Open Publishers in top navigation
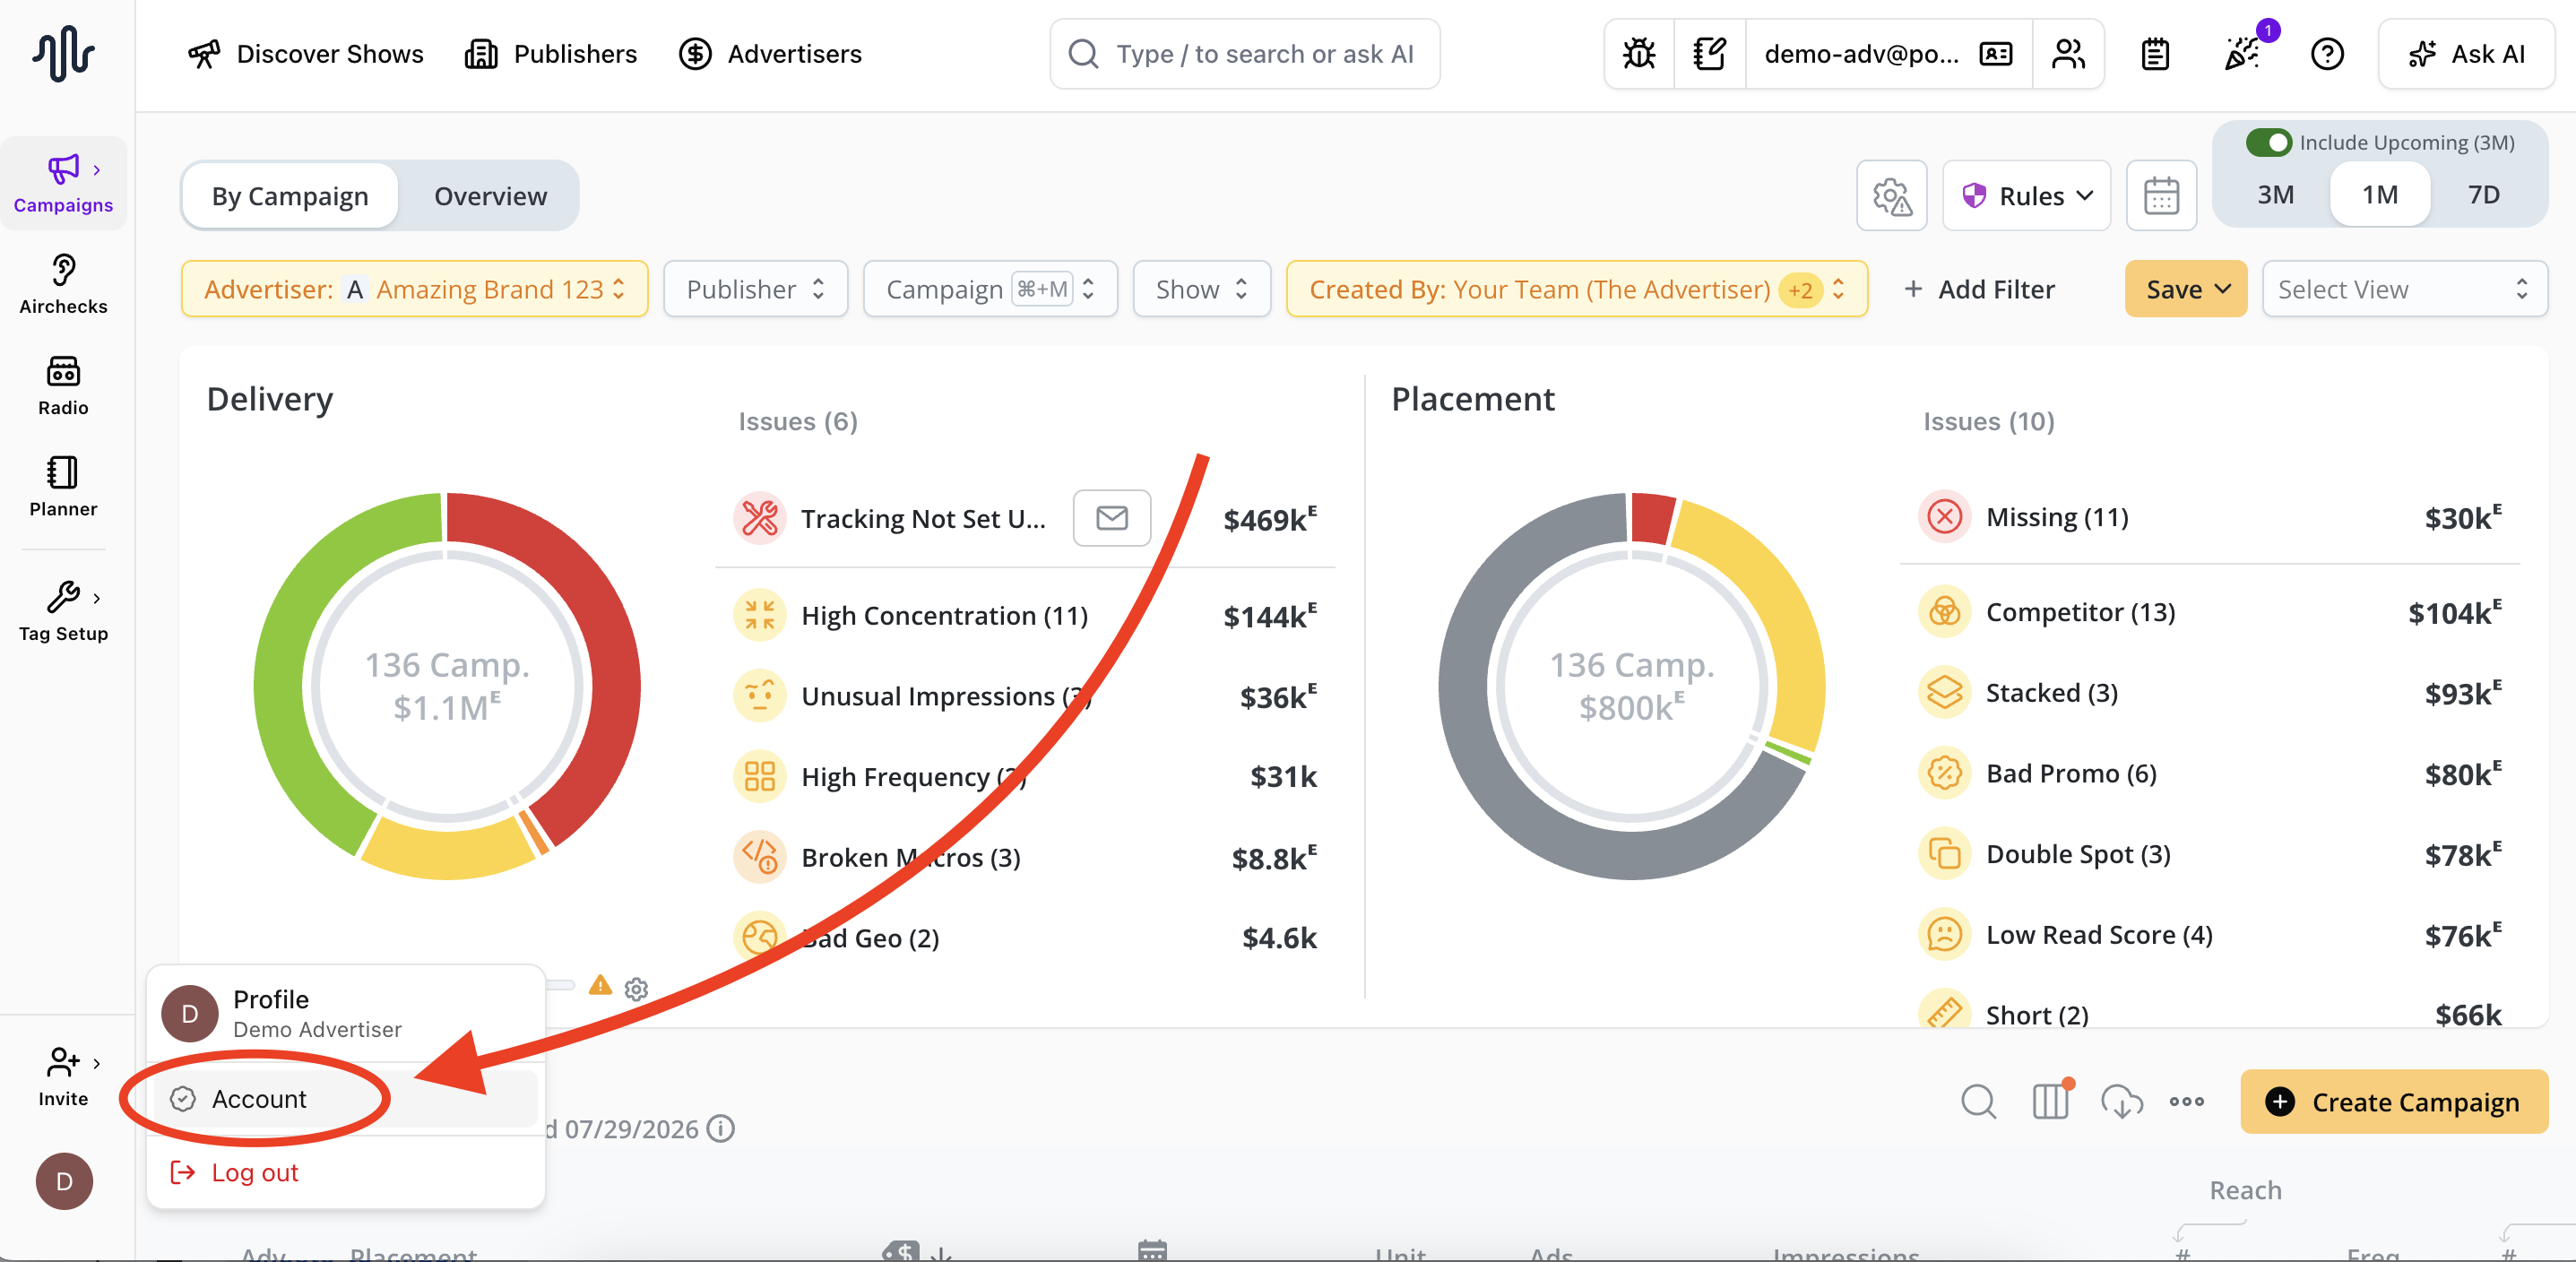2576x1262 pixels. coord(551,54)
